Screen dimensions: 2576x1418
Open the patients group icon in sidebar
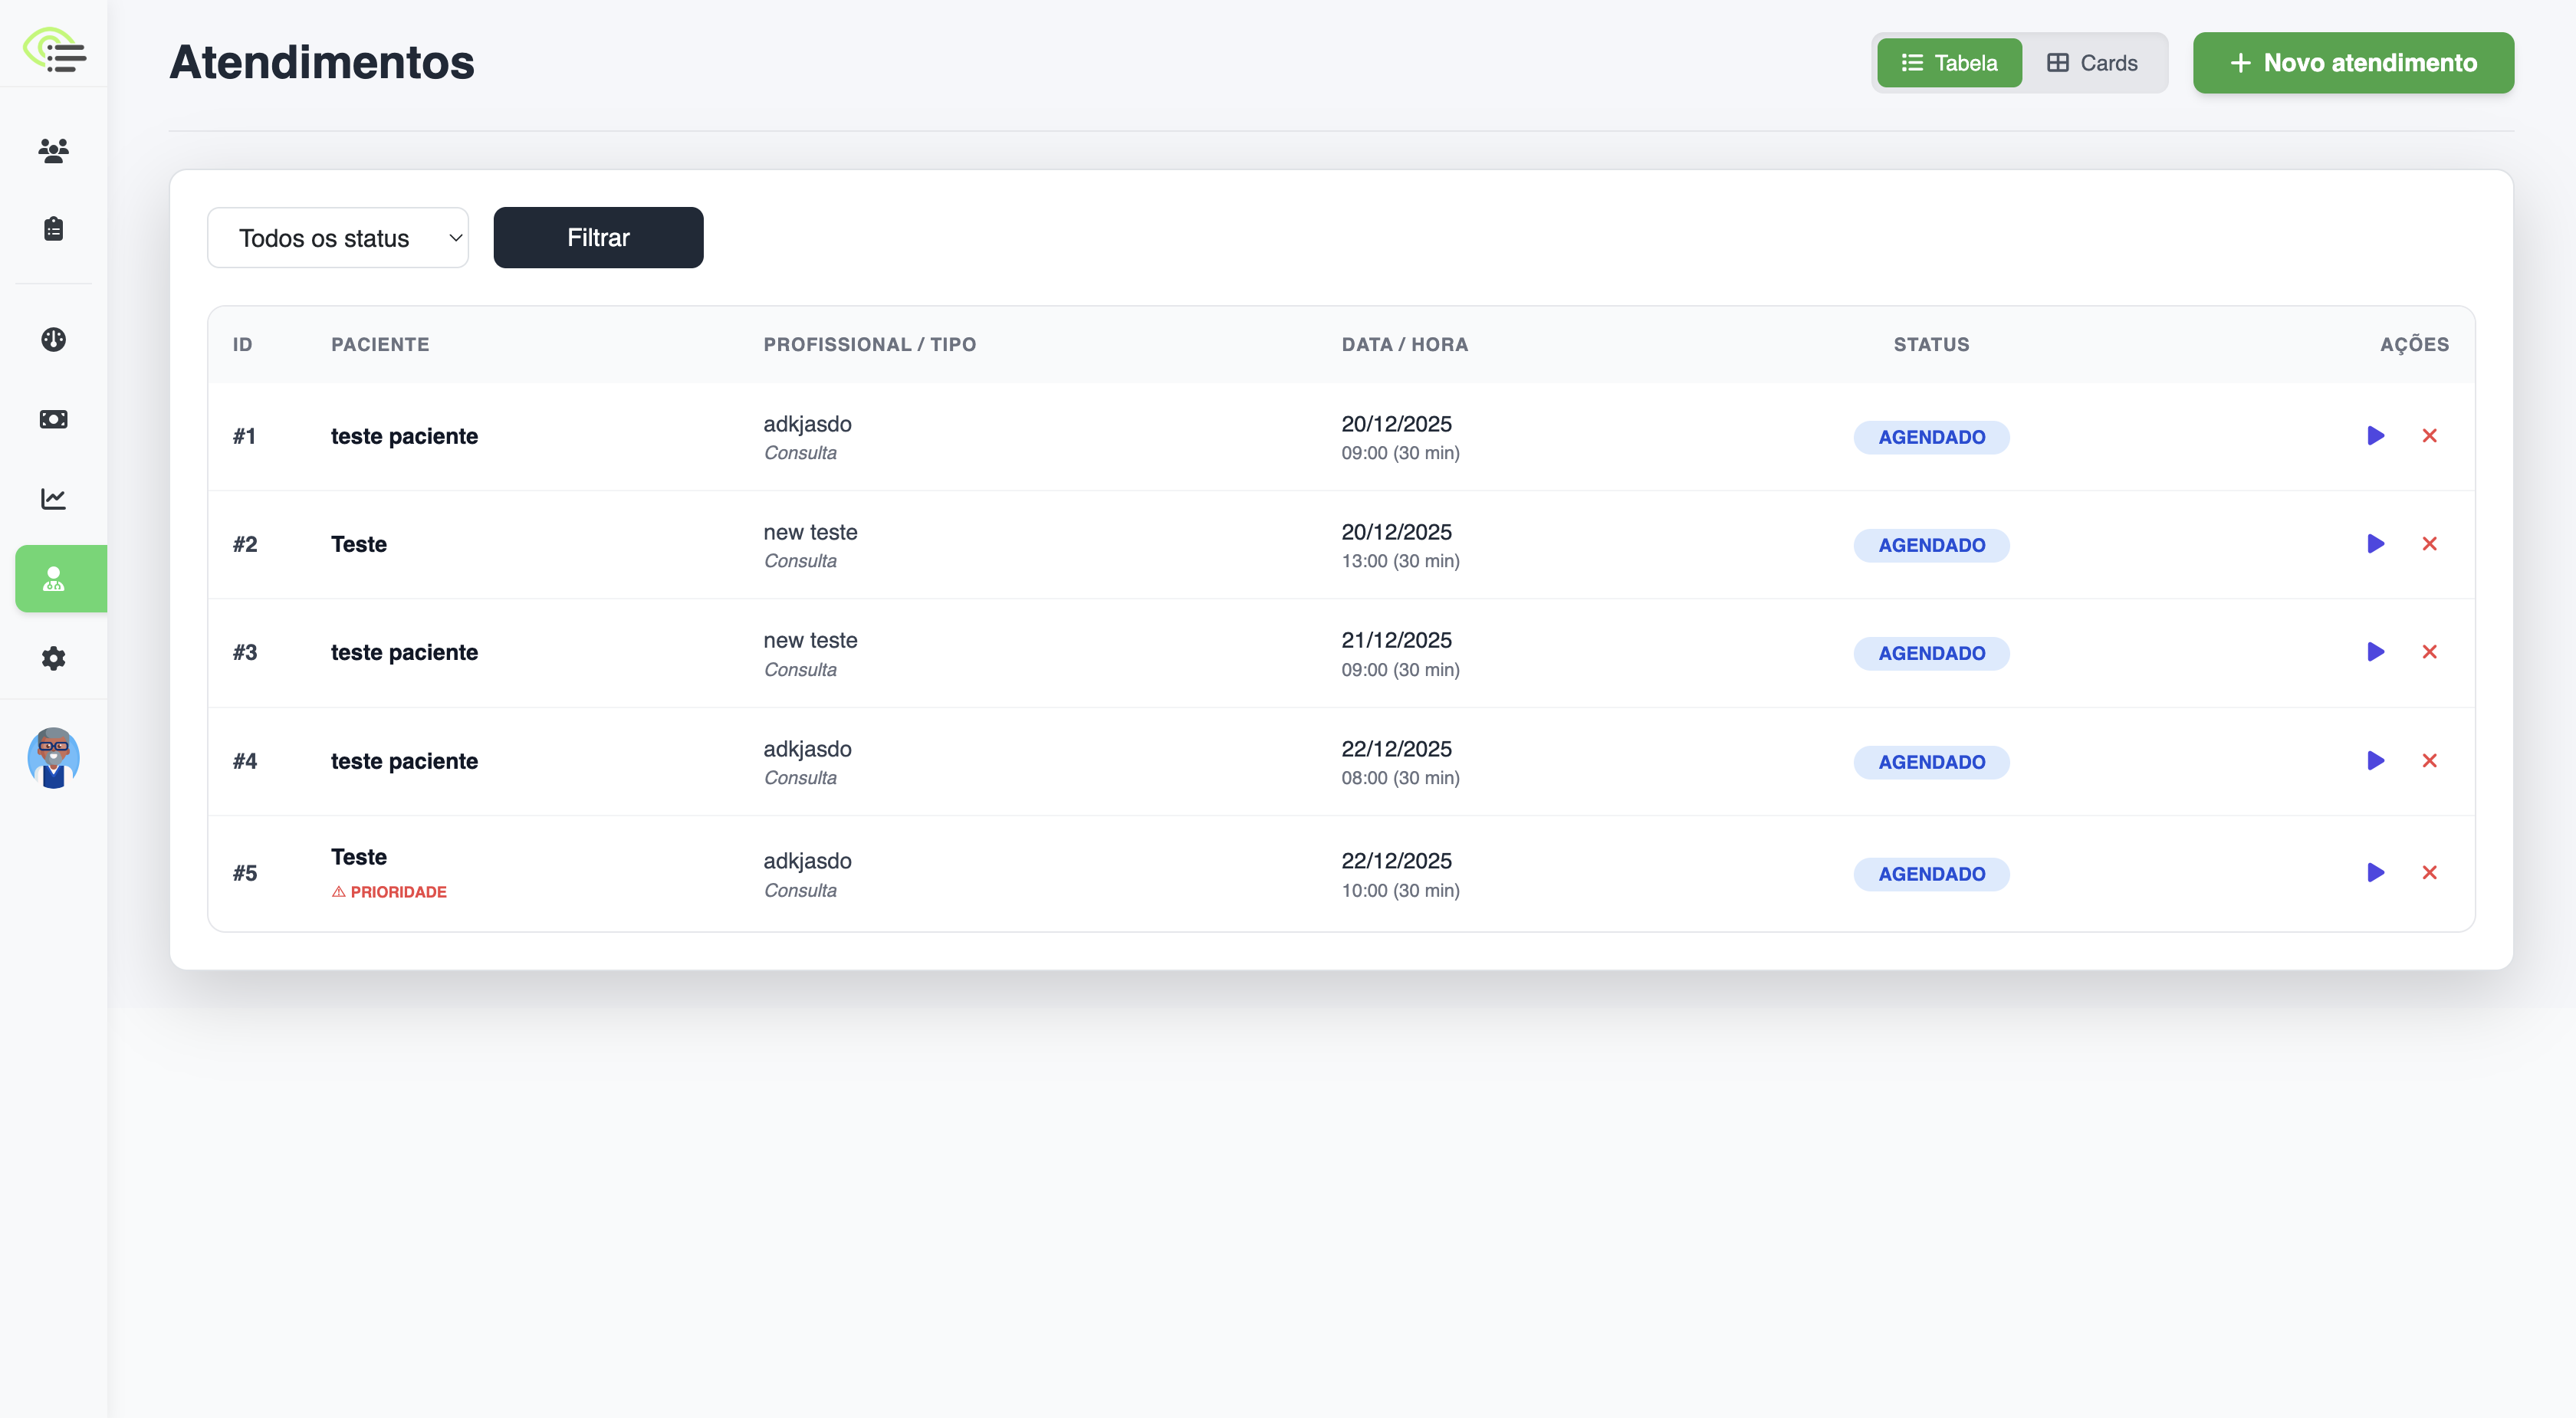(54, 150)
